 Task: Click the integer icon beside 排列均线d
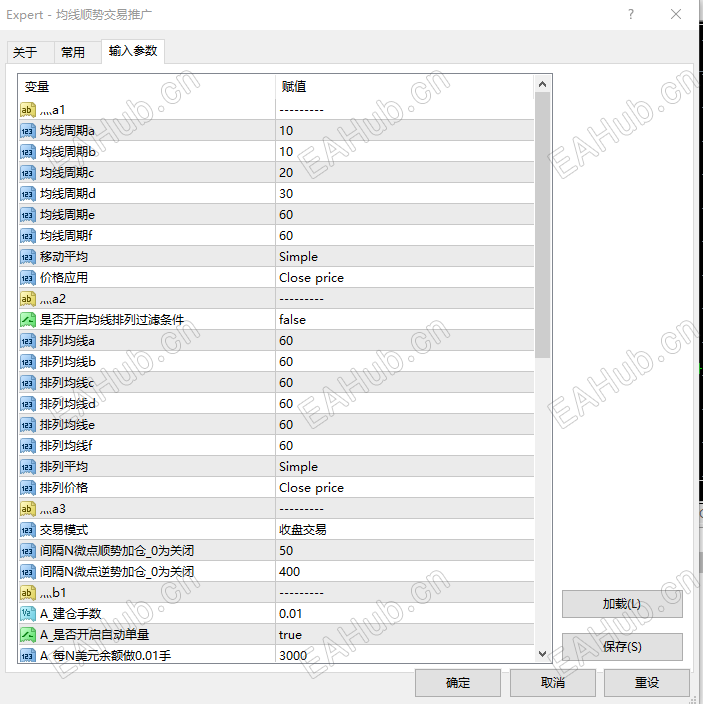click(x=27, y=404)
